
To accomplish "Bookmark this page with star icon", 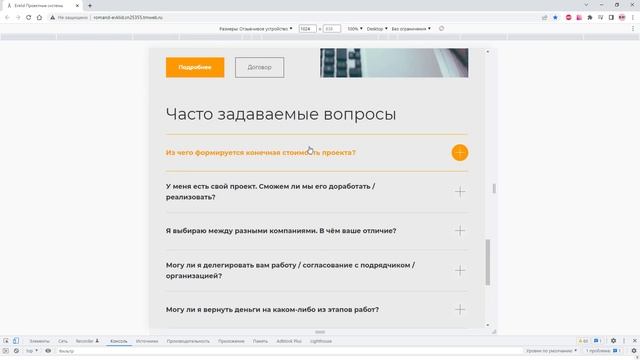I will 555,18.
